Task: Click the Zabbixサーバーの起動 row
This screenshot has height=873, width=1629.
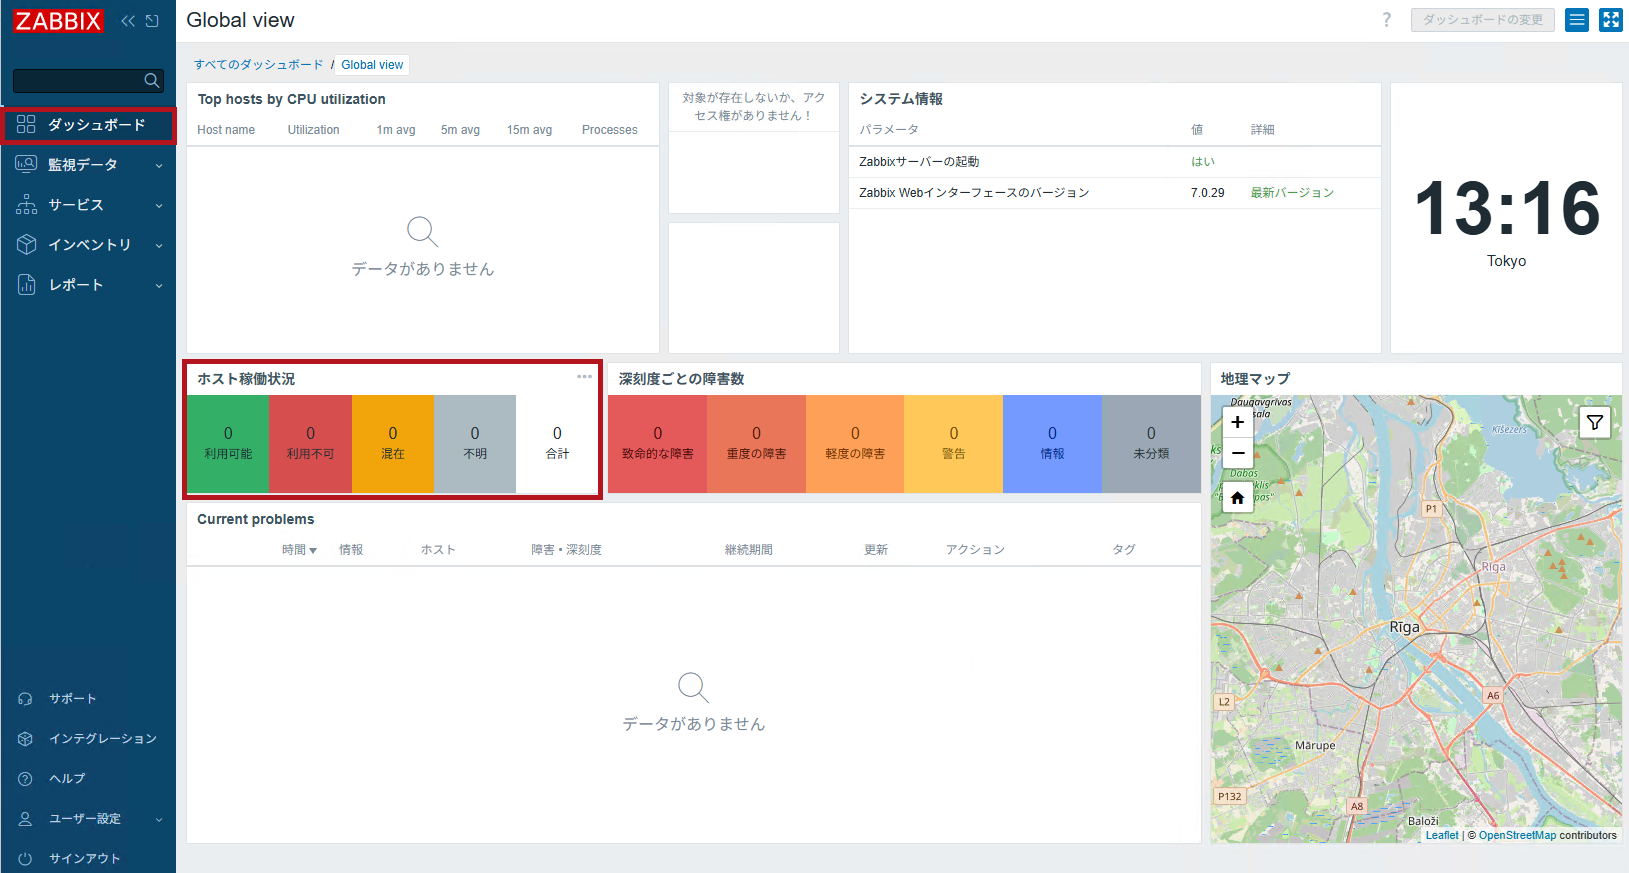Action: tap(1115, 162)
